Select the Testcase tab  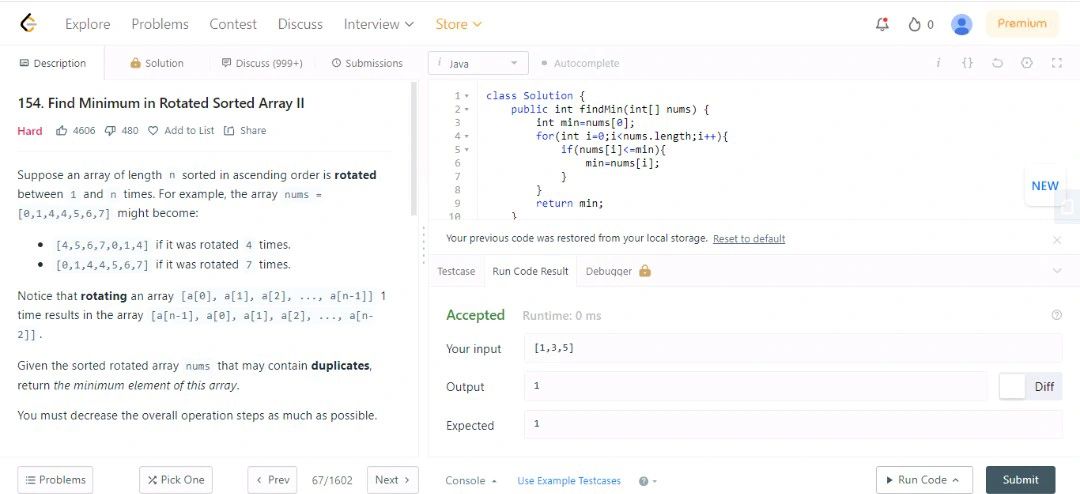tap(456, 271)
